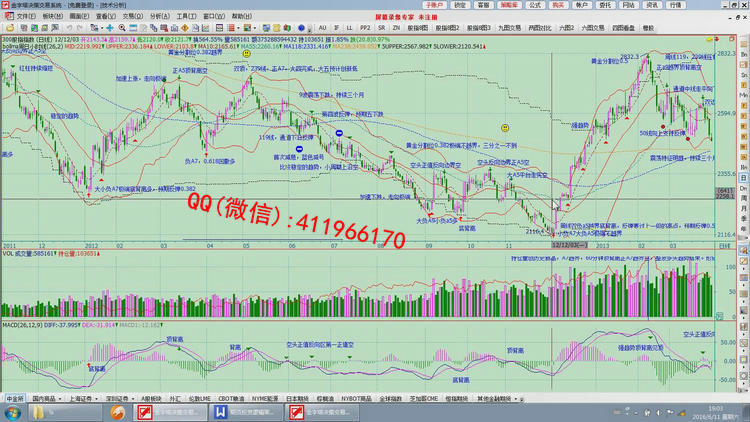Open the 分析(A) menu
750x422 pixels.
(160, 16)
